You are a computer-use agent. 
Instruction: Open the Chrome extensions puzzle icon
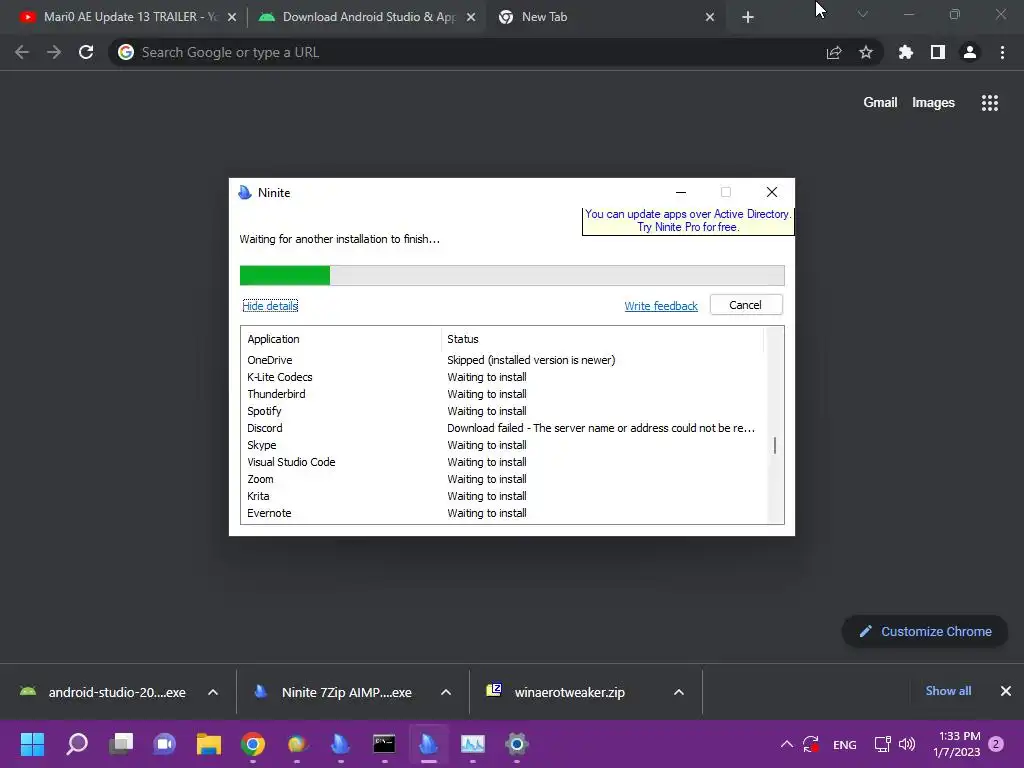click(x=906, y=52)
